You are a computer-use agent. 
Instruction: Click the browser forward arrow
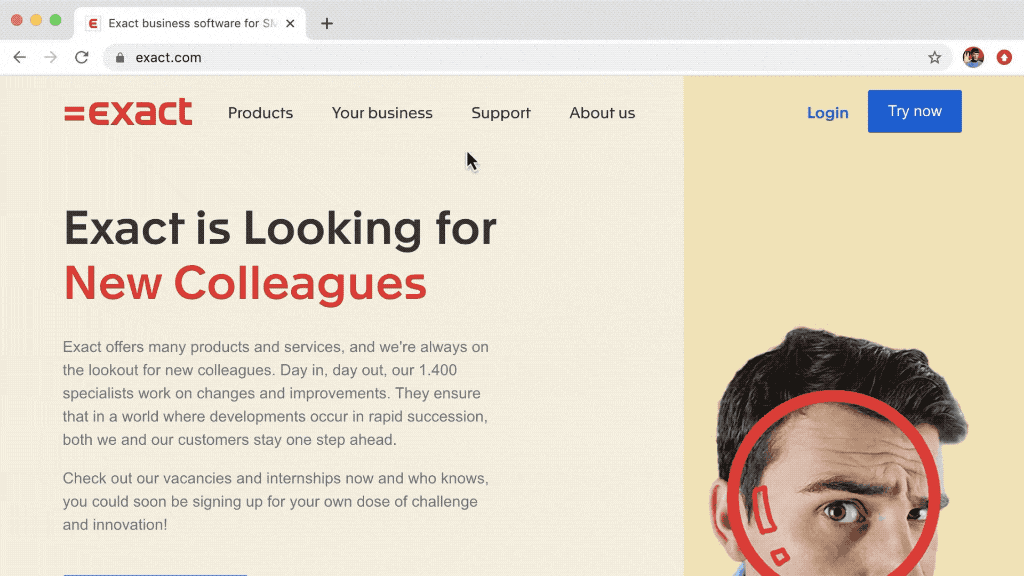51,58
